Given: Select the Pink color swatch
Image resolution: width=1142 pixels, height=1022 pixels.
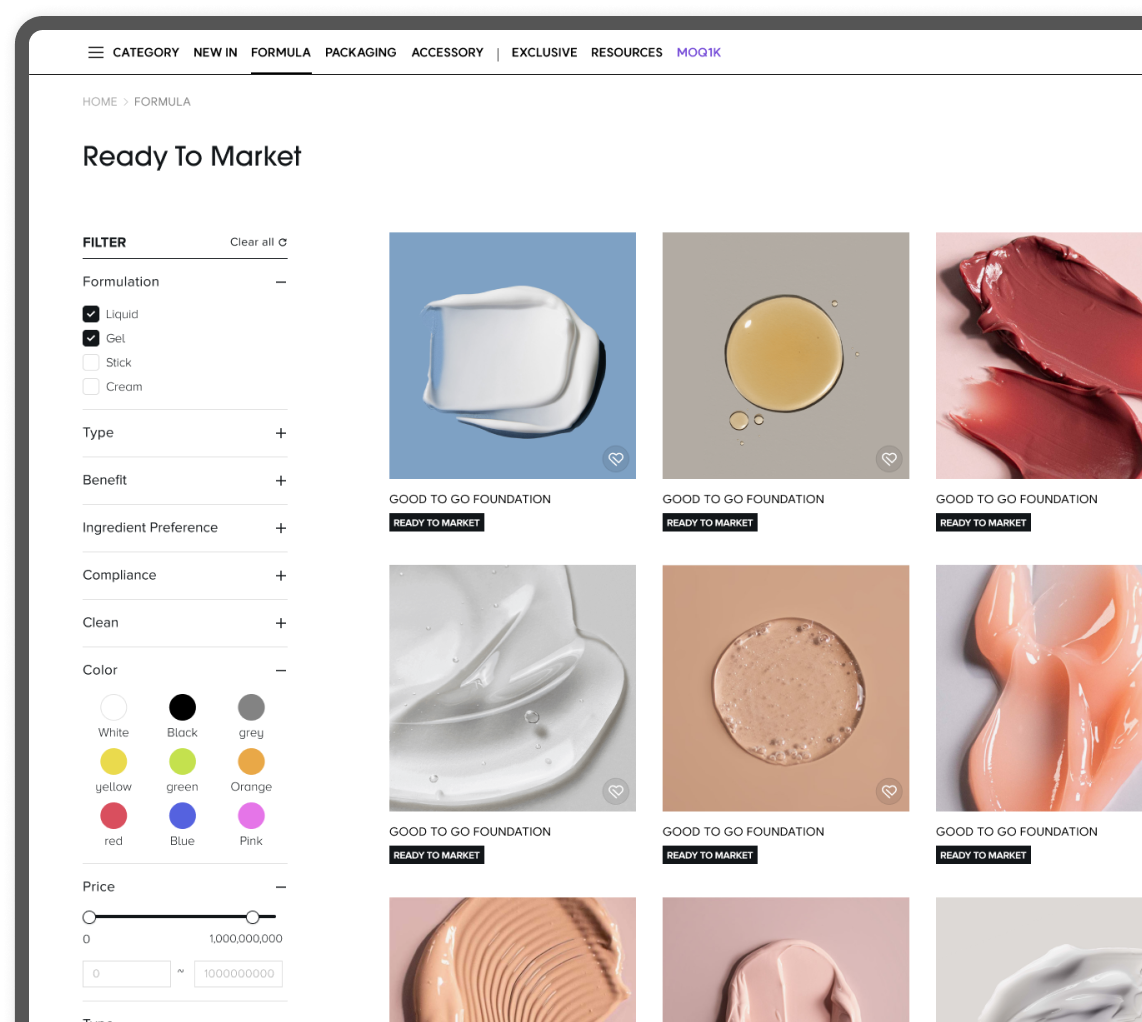Looking at the screenshot, I should [x=251, y=816].
